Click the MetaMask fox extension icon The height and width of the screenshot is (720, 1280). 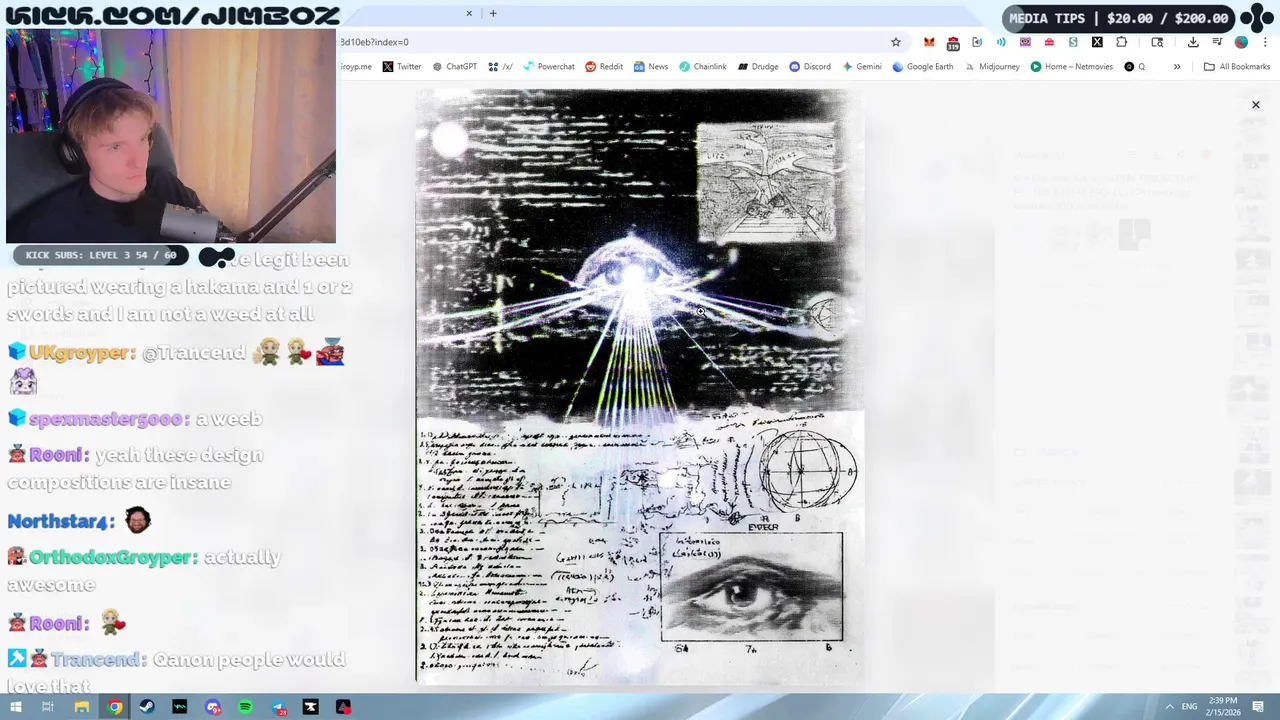coord(929,42)
